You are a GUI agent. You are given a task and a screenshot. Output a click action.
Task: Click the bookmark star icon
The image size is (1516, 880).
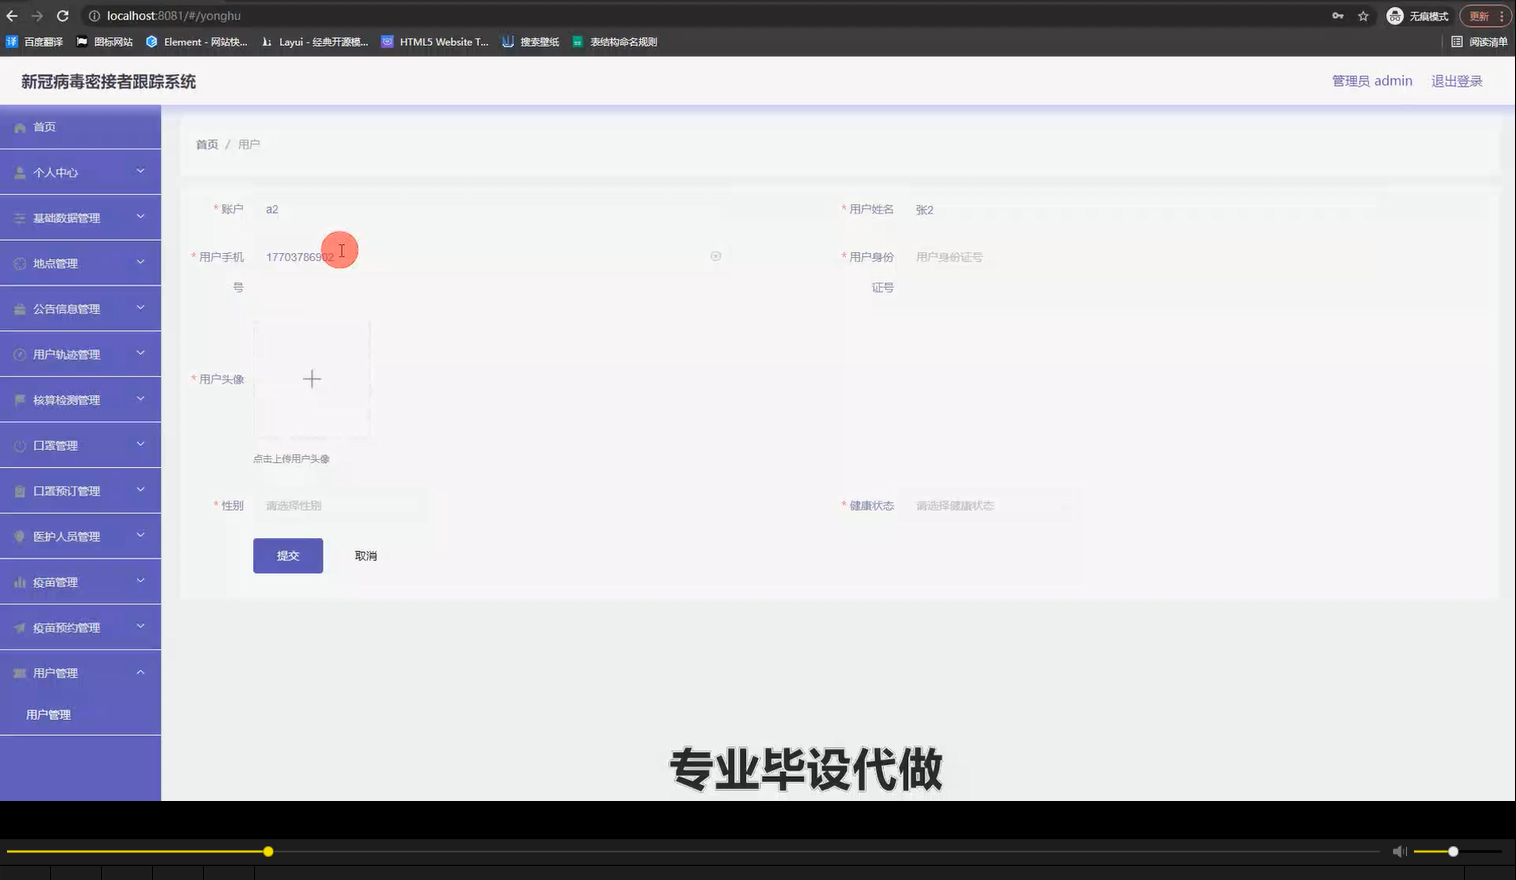(1363, 16)
